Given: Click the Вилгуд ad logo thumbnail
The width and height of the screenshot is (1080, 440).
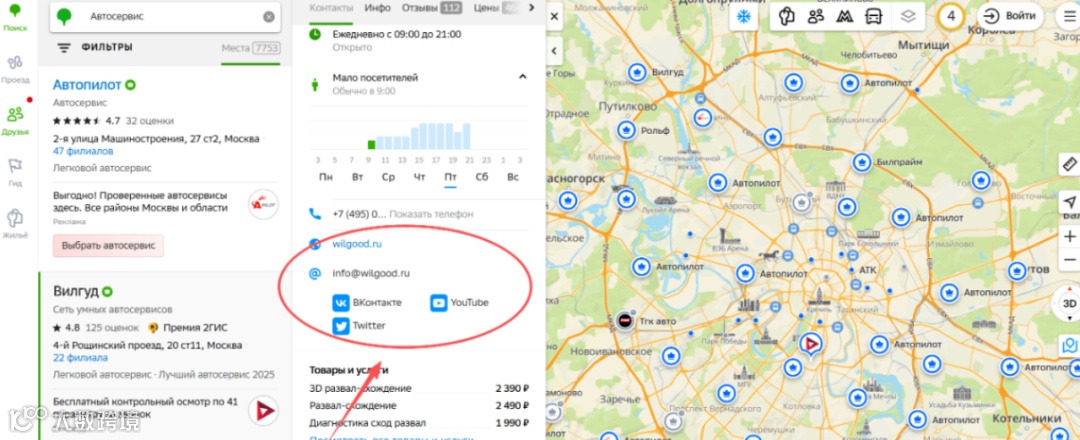Looking at the screenshot, I should [x=263, y=411].
